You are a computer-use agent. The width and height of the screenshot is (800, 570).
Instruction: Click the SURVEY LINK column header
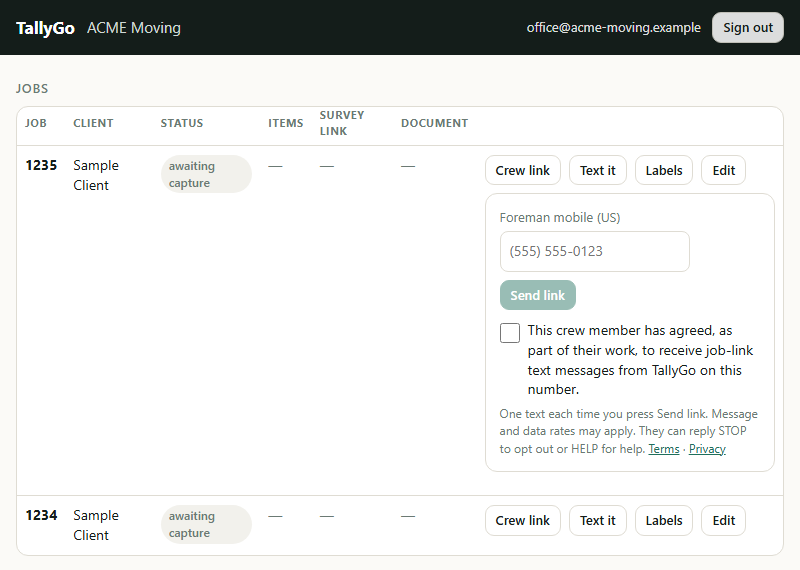pos(342,123)
